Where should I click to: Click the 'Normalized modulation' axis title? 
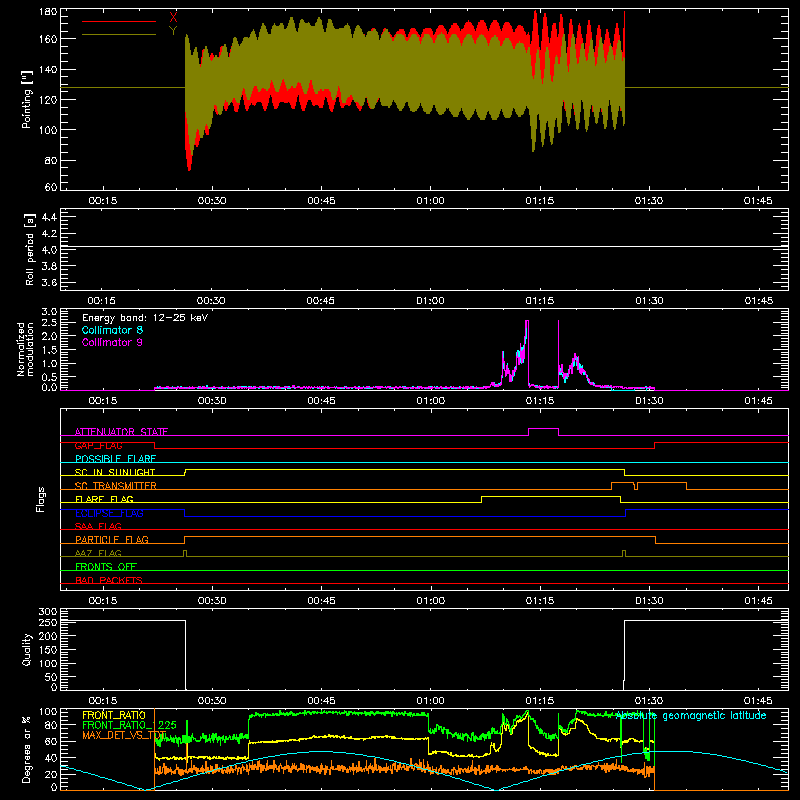click(25, 349)
